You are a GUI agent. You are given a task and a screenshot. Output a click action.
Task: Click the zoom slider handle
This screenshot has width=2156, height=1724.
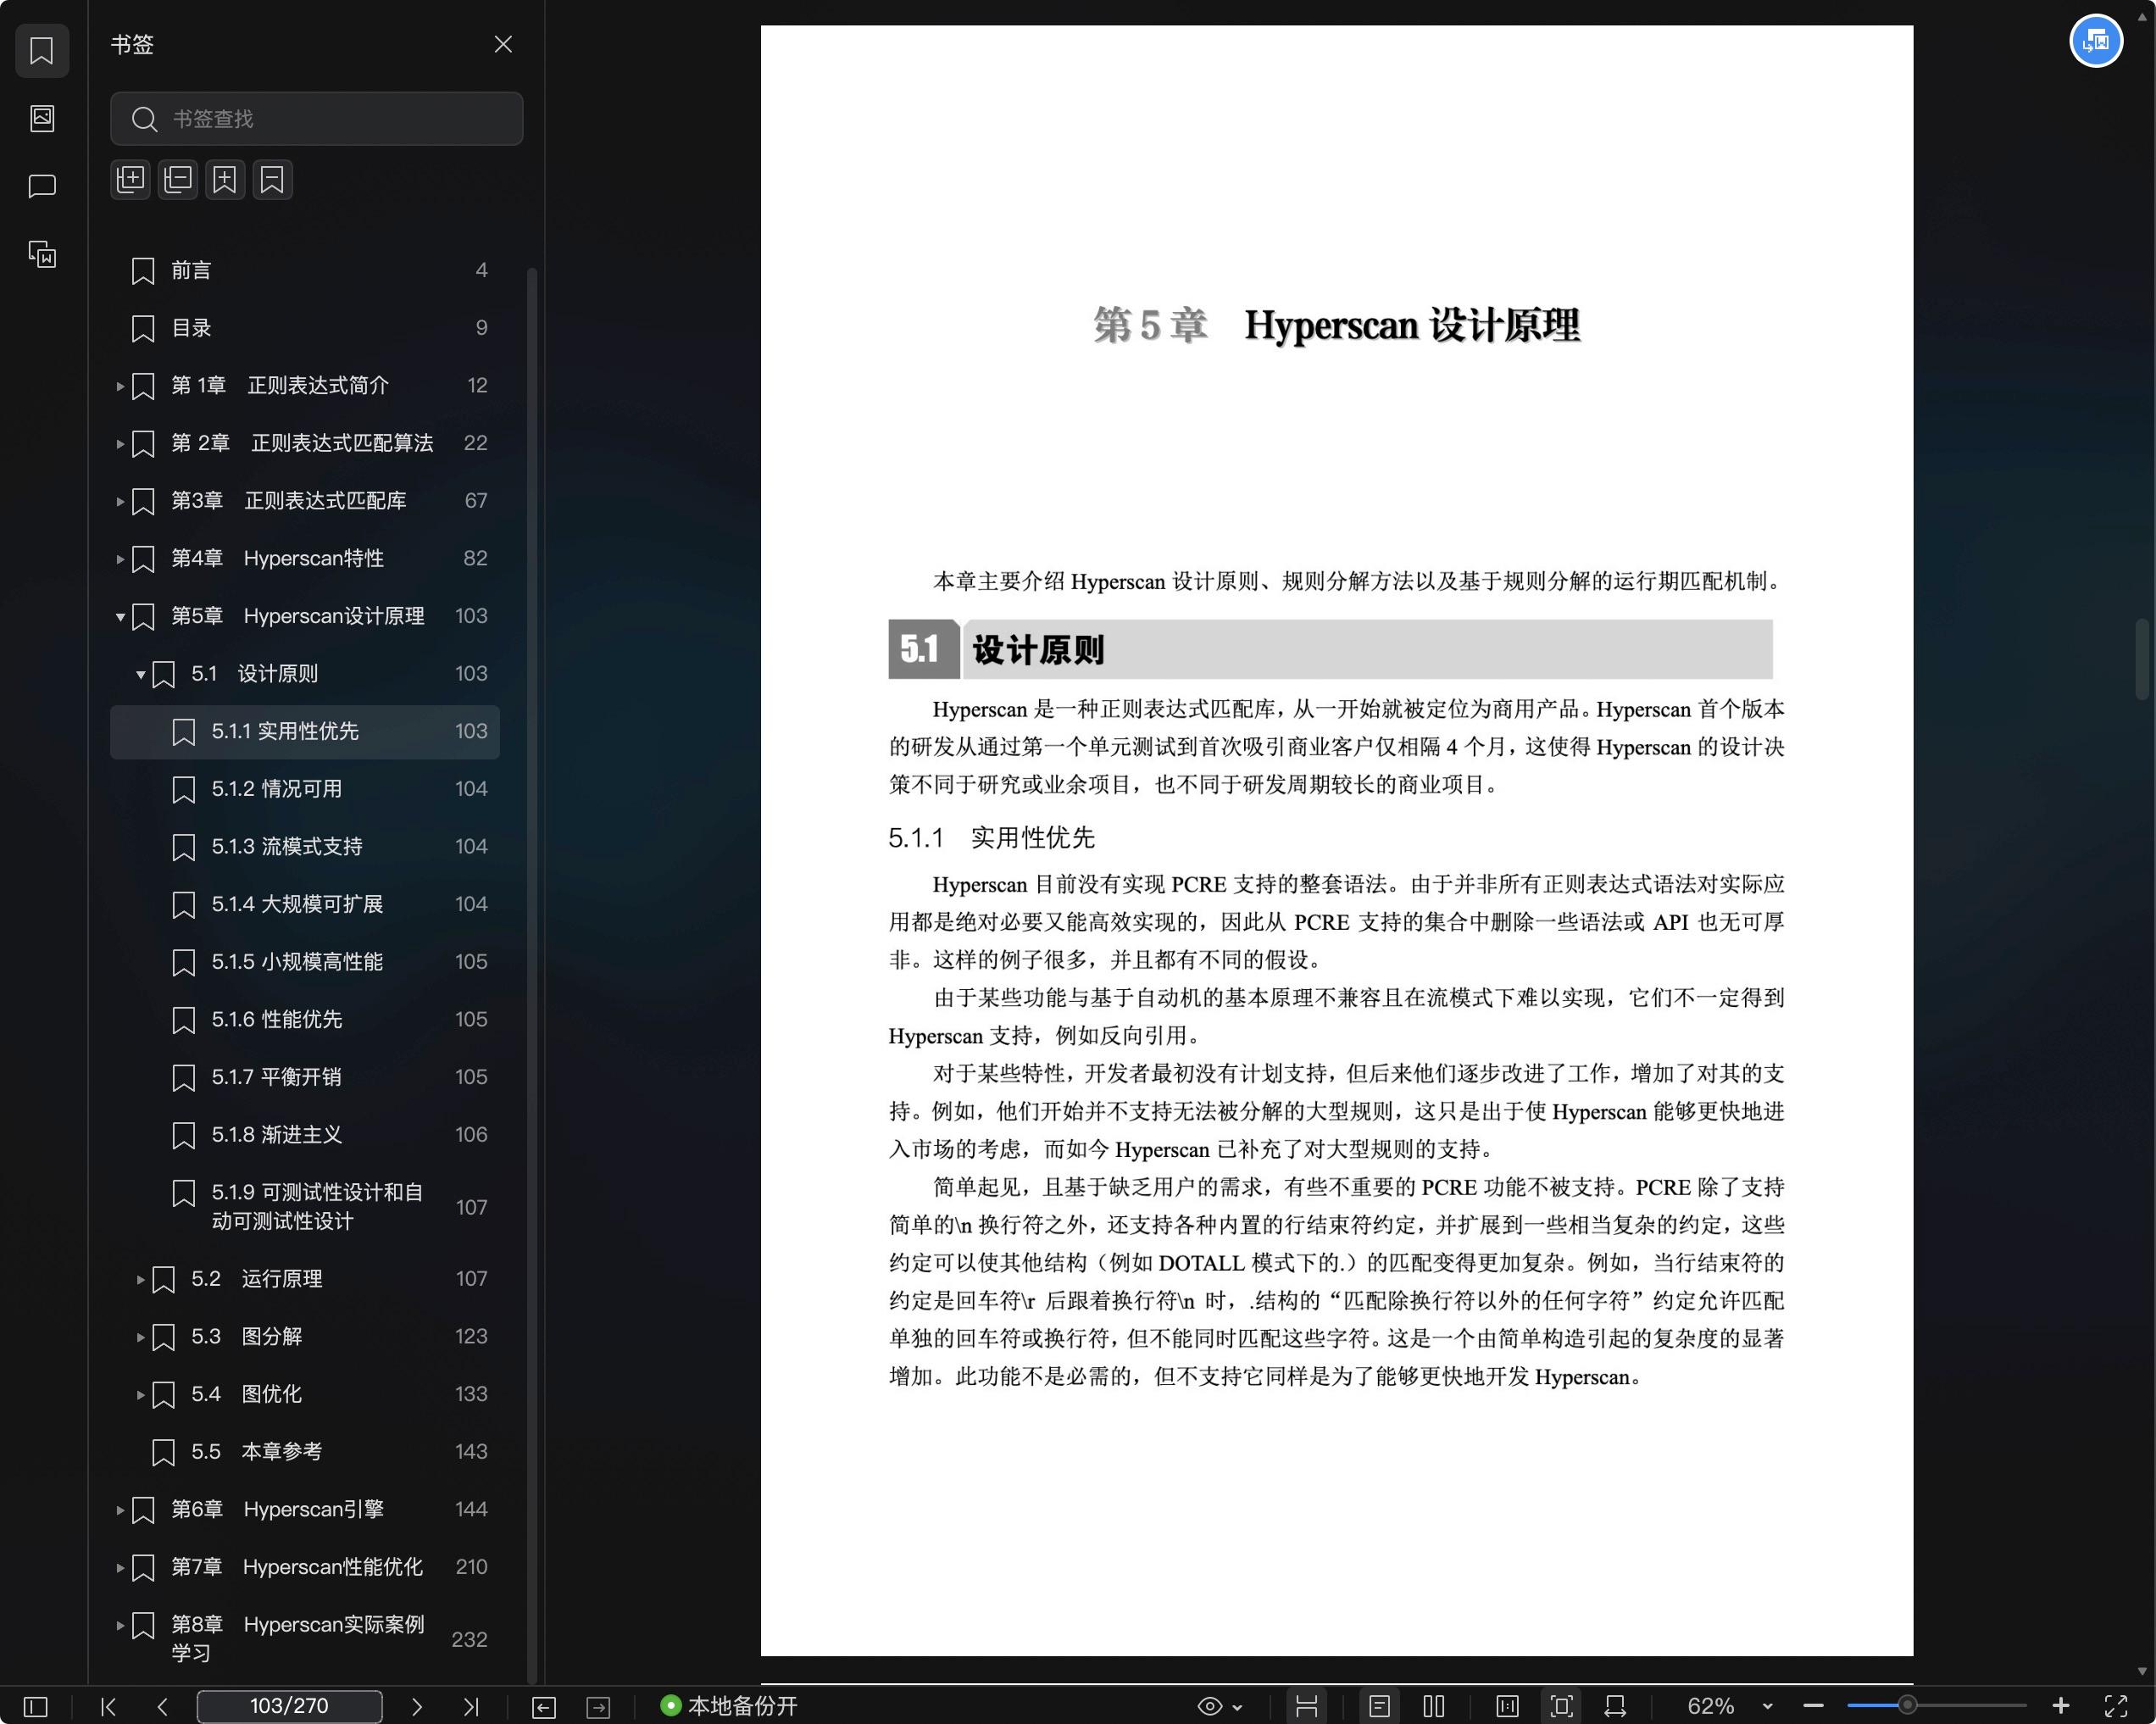[1908, 1705]
